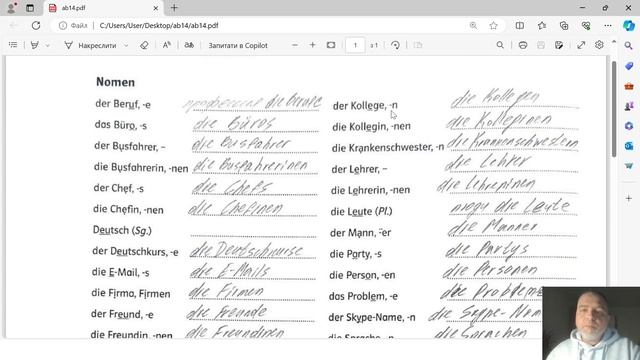Open browser essentials heart icon

pos(586,25)
